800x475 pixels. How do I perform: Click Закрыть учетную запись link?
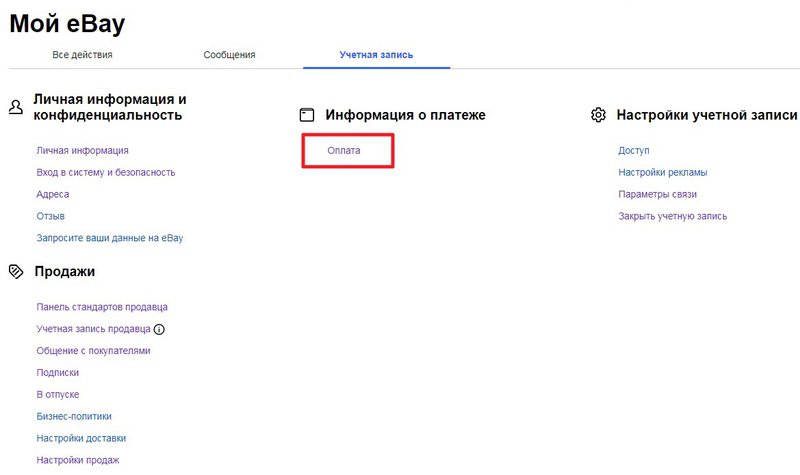(x=672, y=216)
